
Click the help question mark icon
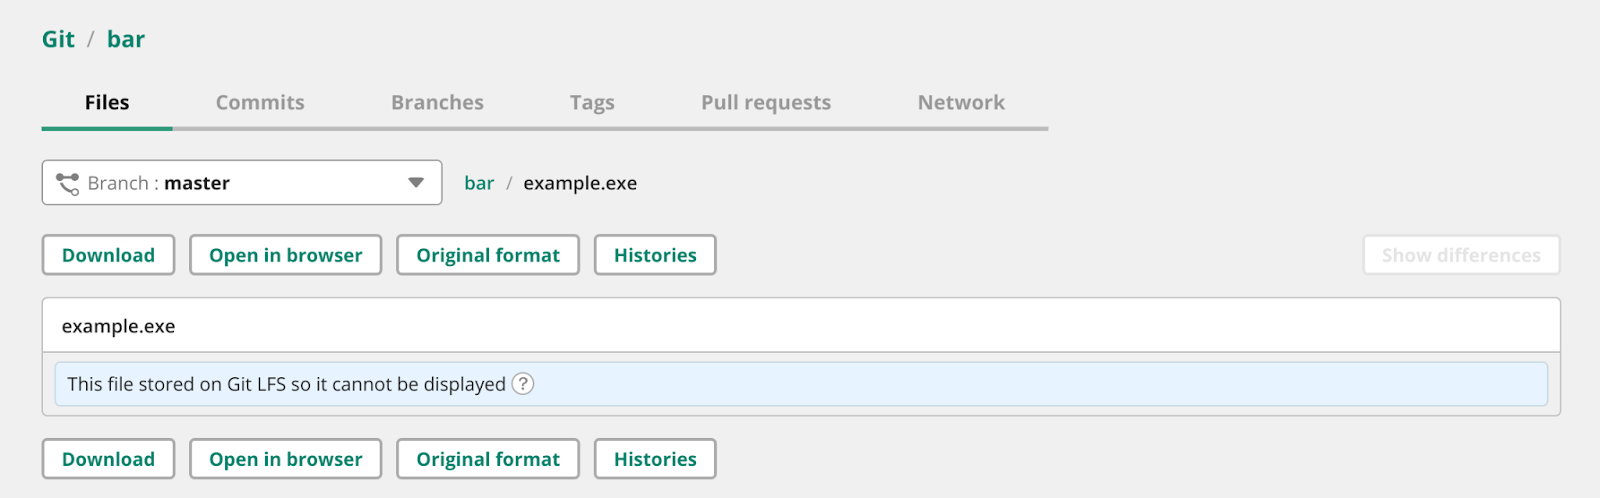[523, 384]
